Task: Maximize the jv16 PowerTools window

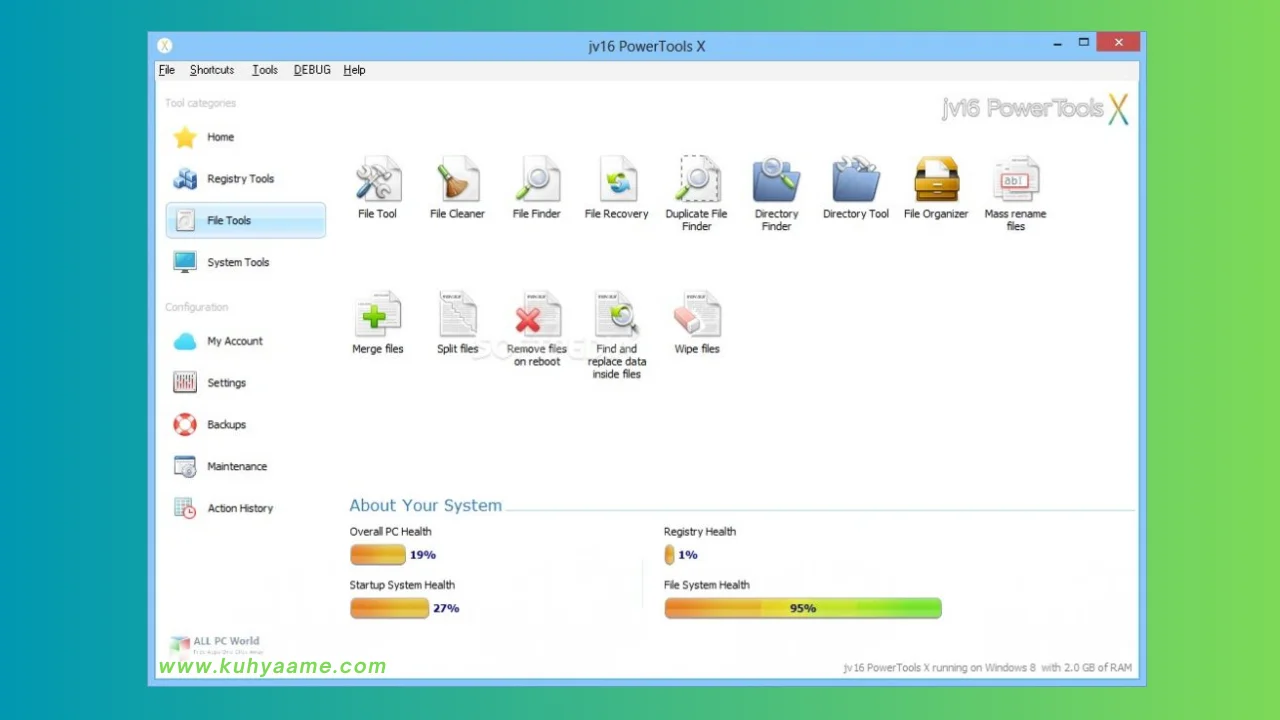Action: click(x=1084, y=43)
